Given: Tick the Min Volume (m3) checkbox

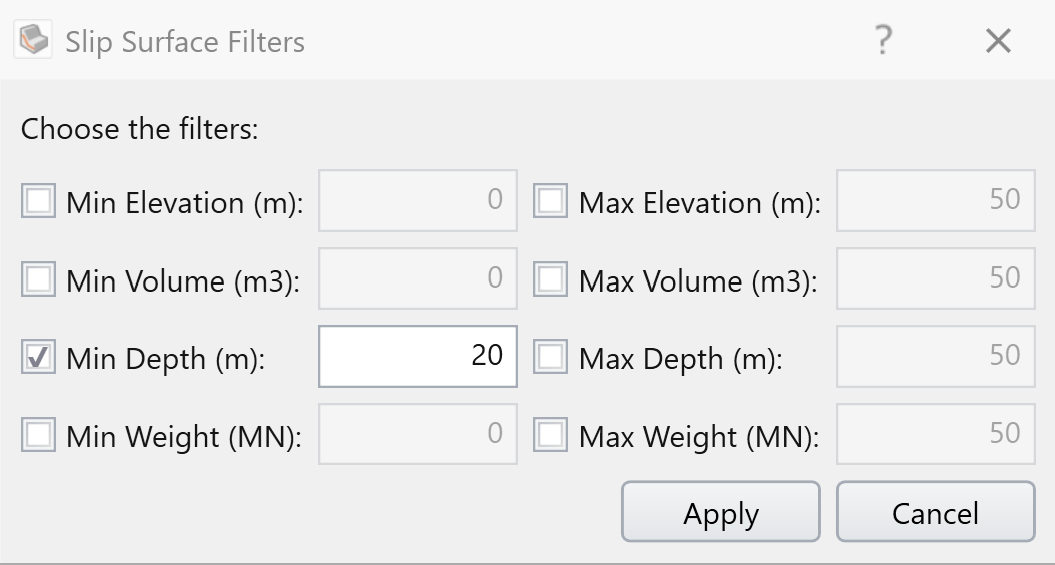Looking at the screenshot, I should pyautogui.click(x=38, y=278).
